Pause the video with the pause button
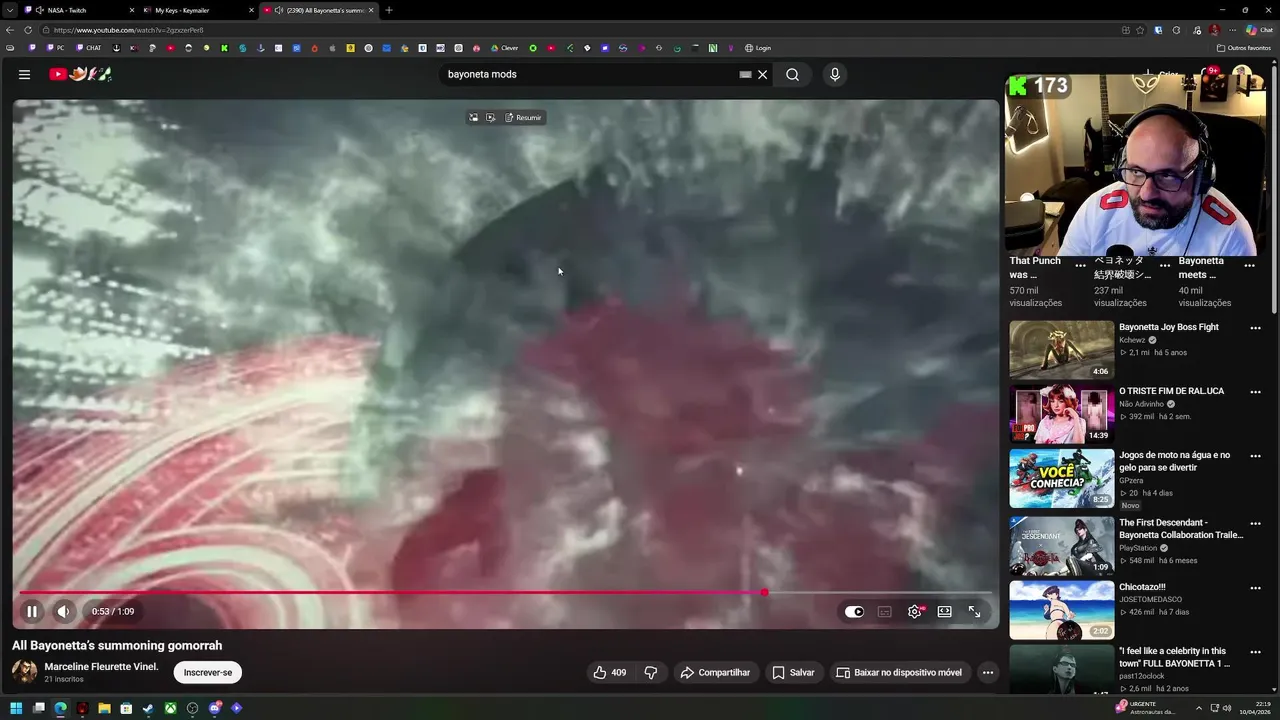Image resolution: width=1280 pixels, height=720 pixels. (x=32, y=611)
